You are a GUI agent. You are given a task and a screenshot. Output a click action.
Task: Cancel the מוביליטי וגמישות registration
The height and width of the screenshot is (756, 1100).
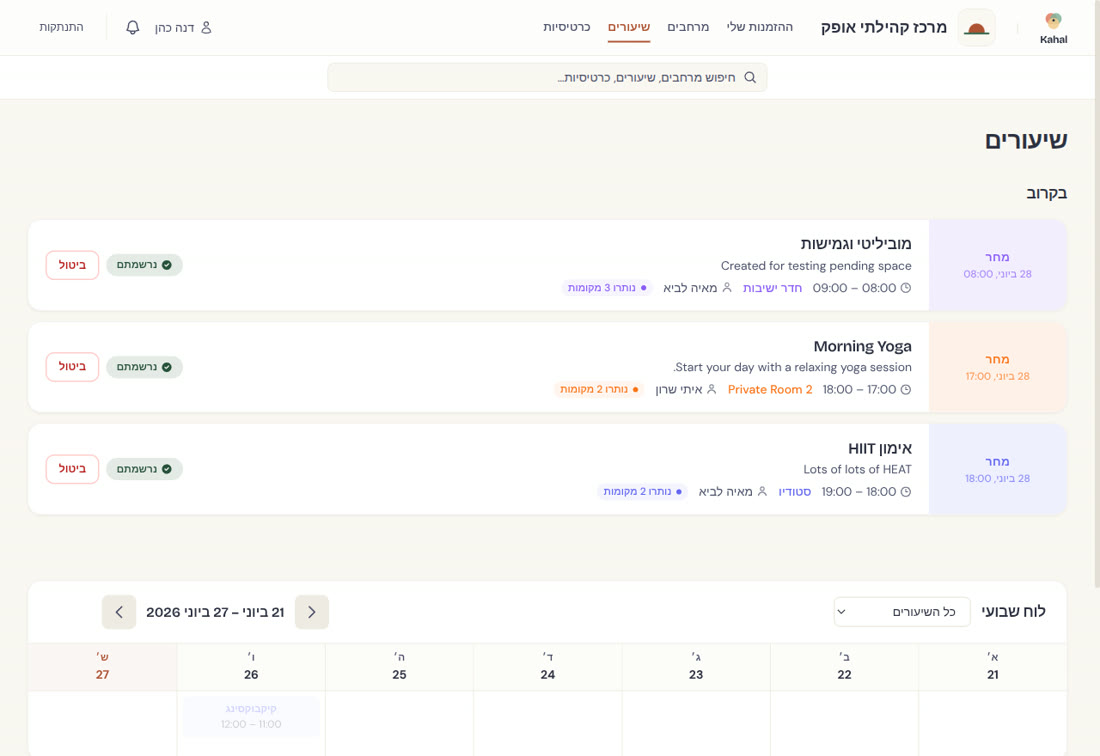[x=72, y=265]
